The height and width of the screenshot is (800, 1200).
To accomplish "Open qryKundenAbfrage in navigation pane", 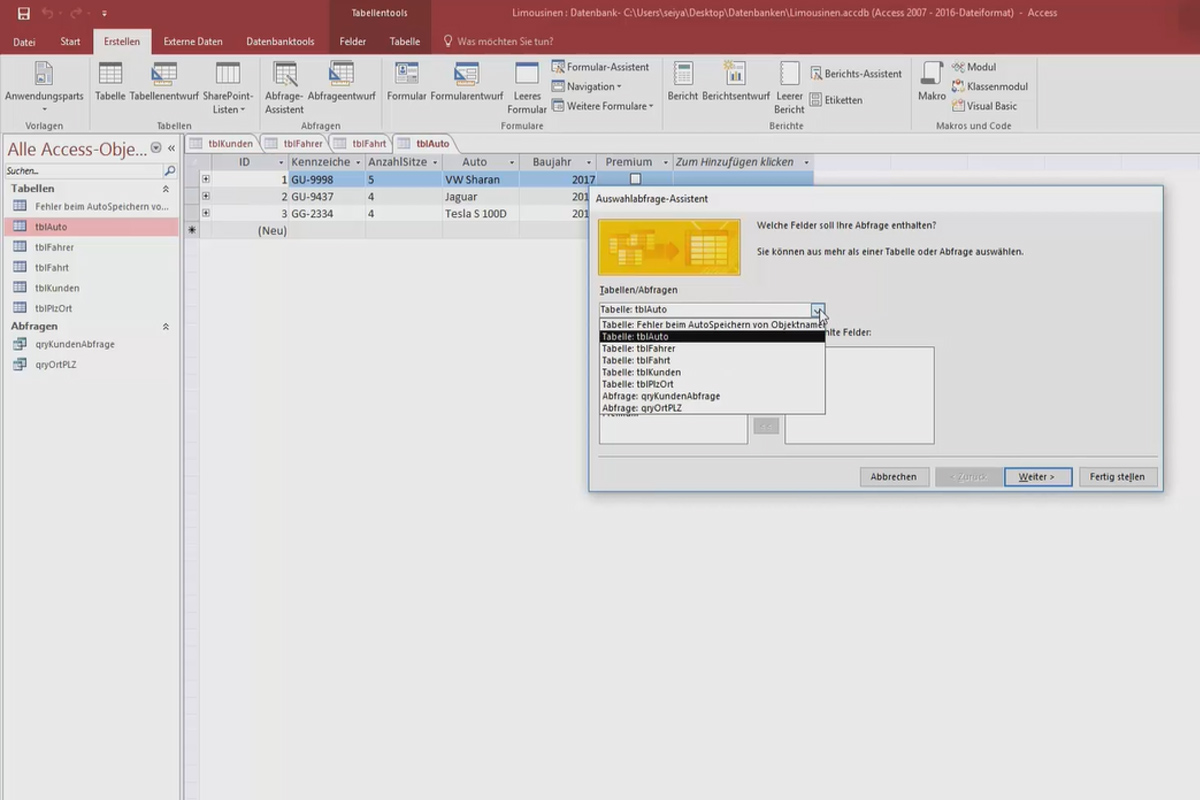I will tap(74, 344).
